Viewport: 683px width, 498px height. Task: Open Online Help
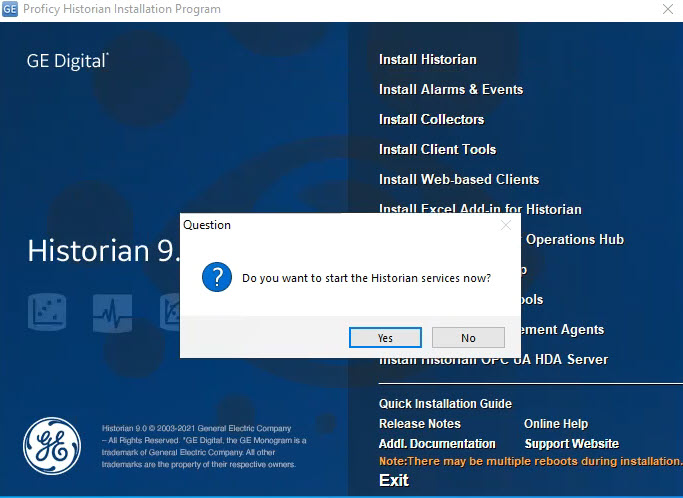click(x=556, y=423)
